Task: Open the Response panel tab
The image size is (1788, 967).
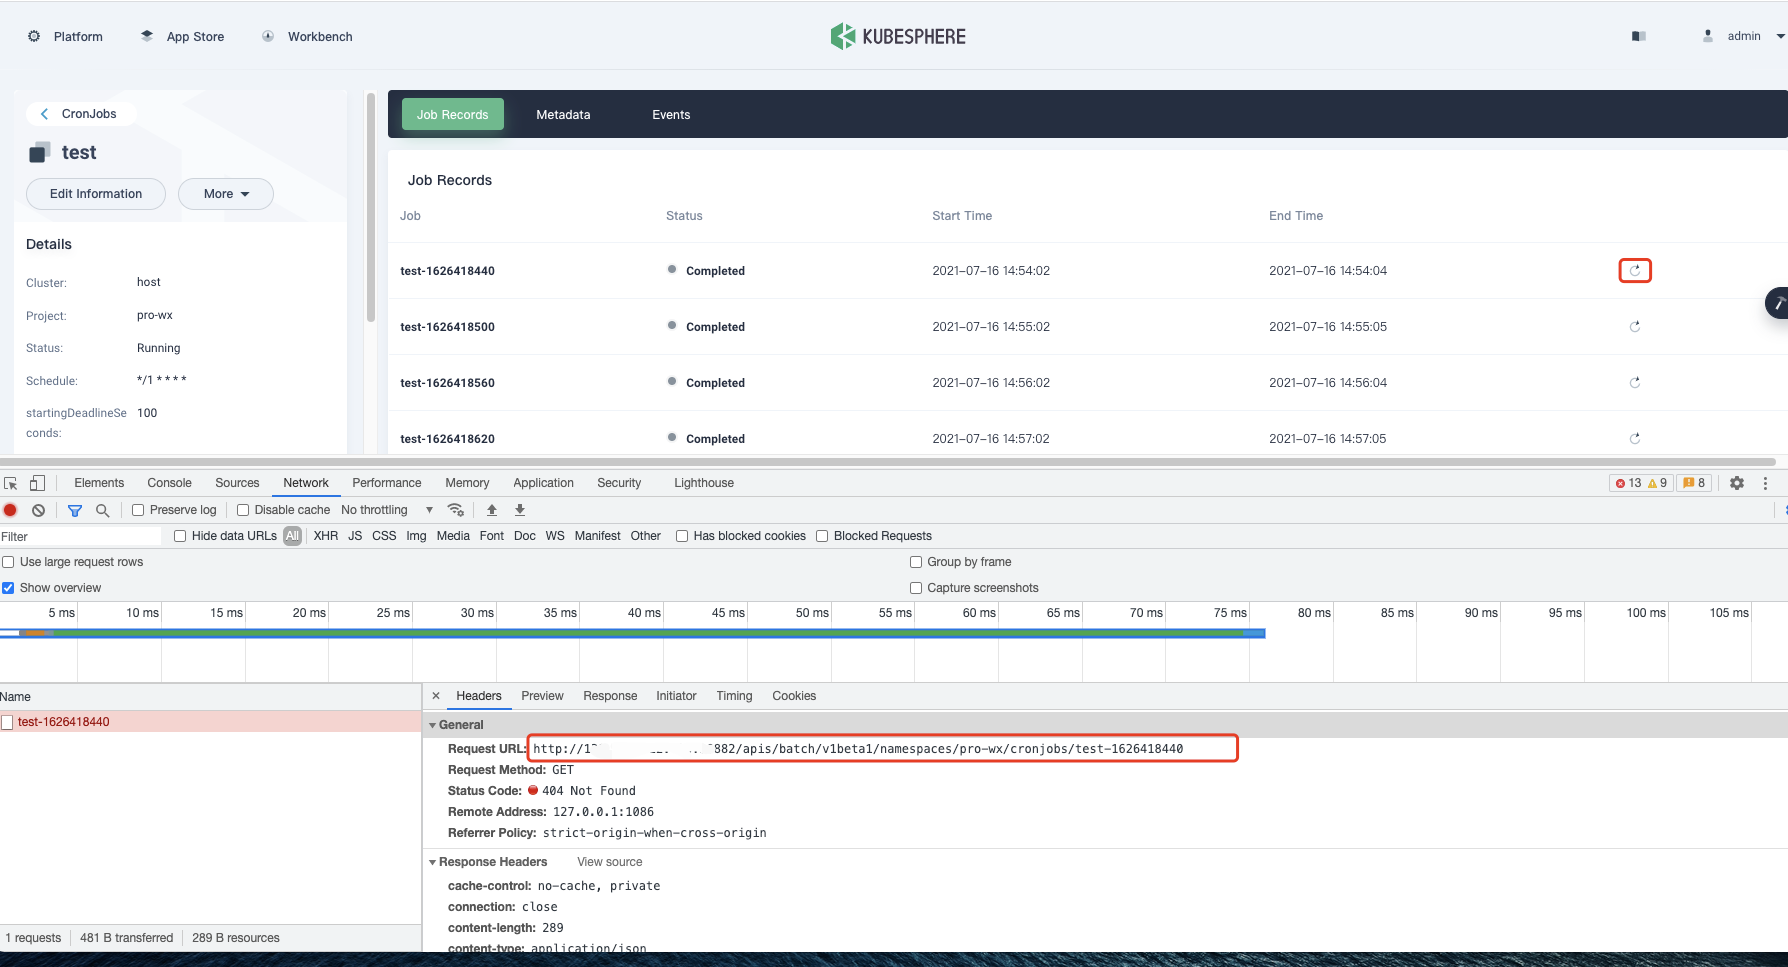Action: [x=609, y=696]
